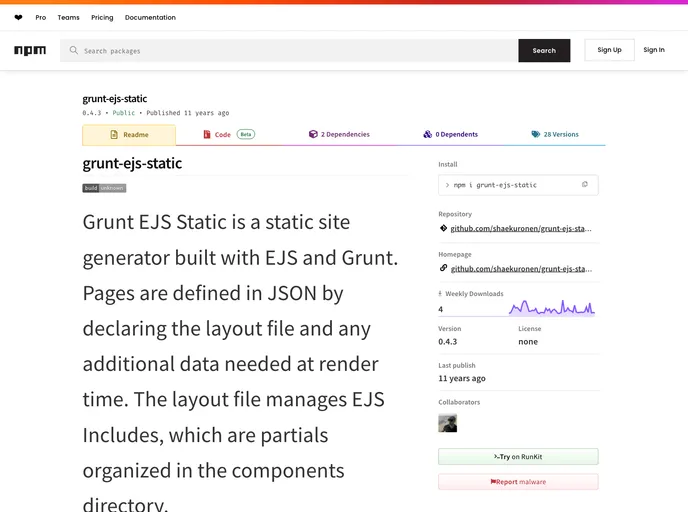Image resolution: width=688 pixels, height=512 pixels.
Task: Click the Sign Up button
Action: [609, 50]
